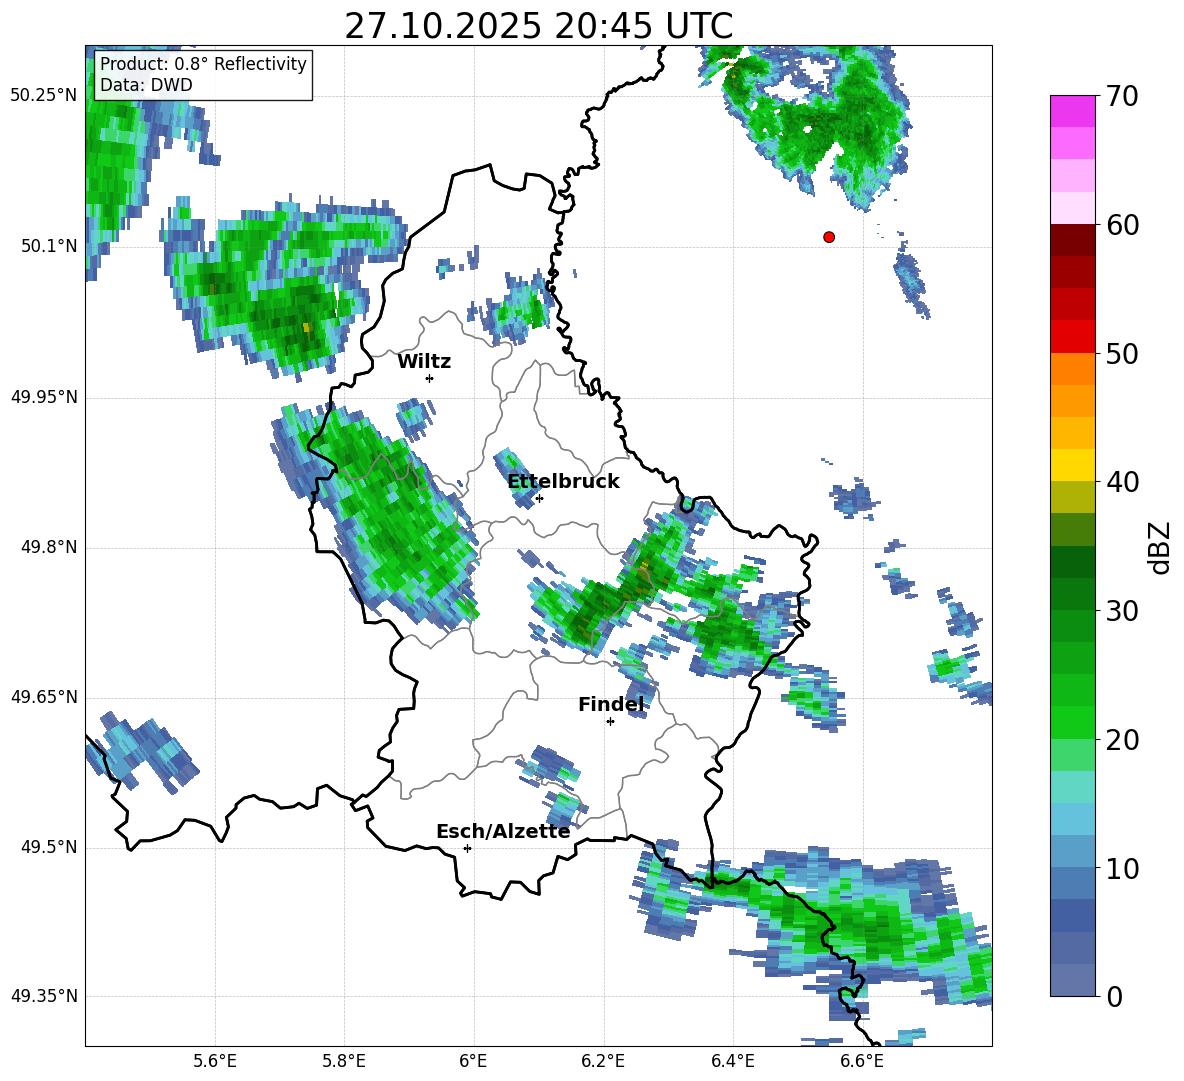Click the 49.95°N latitude label
Image resolution: width=1184 pixels, height=1081 pixels.
(x=44, y=397)
